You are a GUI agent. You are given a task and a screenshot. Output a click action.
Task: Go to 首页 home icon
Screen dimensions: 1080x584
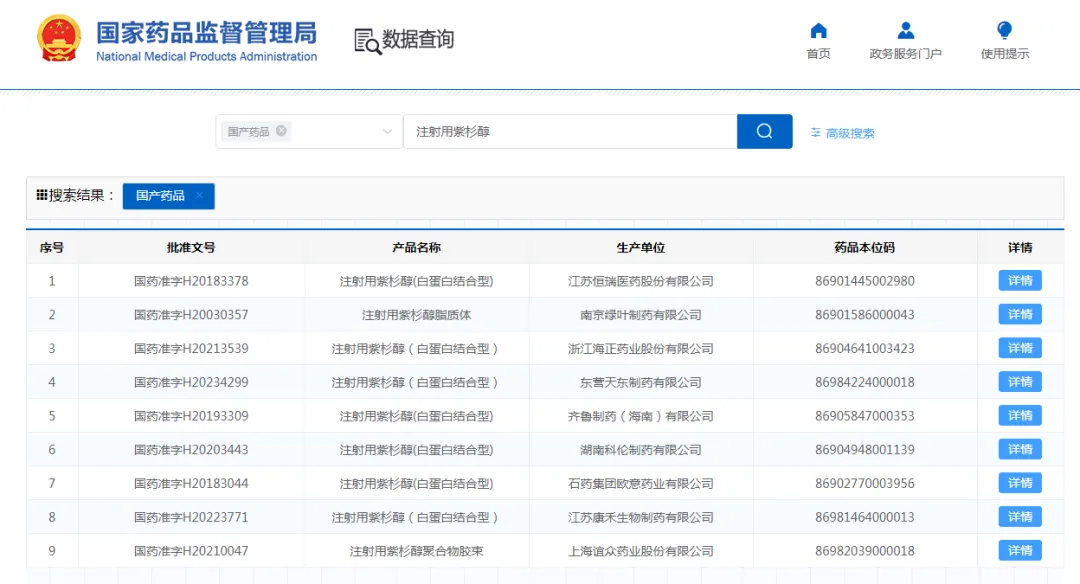(818, 31)
